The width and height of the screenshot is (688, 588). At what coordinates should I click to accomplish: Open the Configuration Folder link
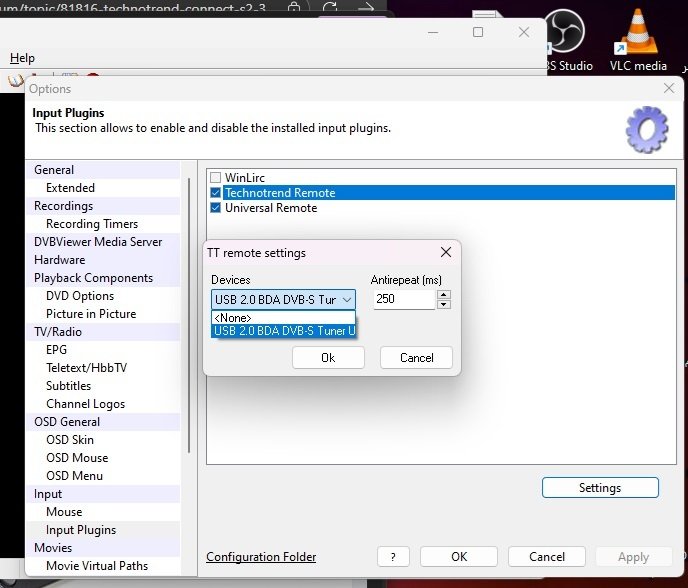(x=261, y=557)
